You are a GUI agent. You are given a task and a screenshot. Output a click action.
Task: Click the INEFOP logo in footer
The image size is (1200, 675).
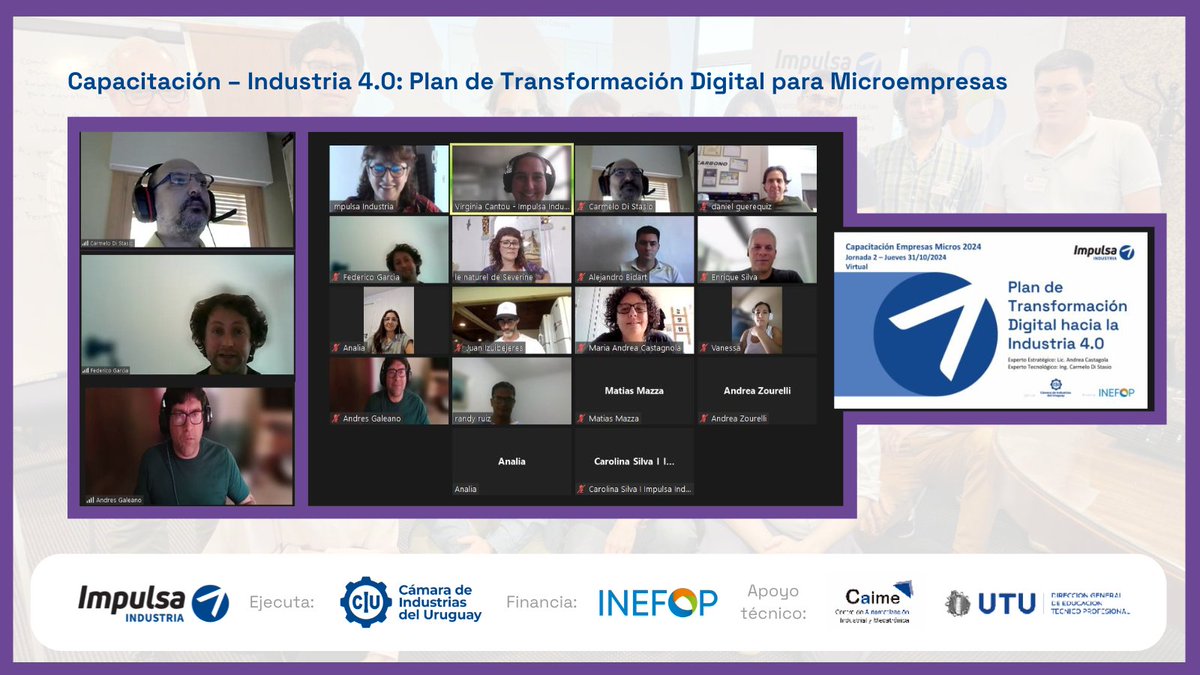coord(658,602)
